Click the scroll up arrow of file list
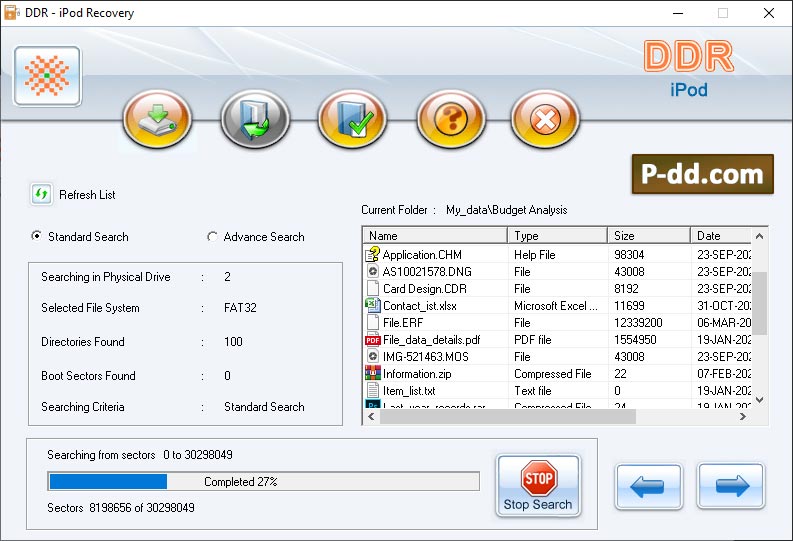The width and height of the screenshot is (793, 541). pos(759,236)
